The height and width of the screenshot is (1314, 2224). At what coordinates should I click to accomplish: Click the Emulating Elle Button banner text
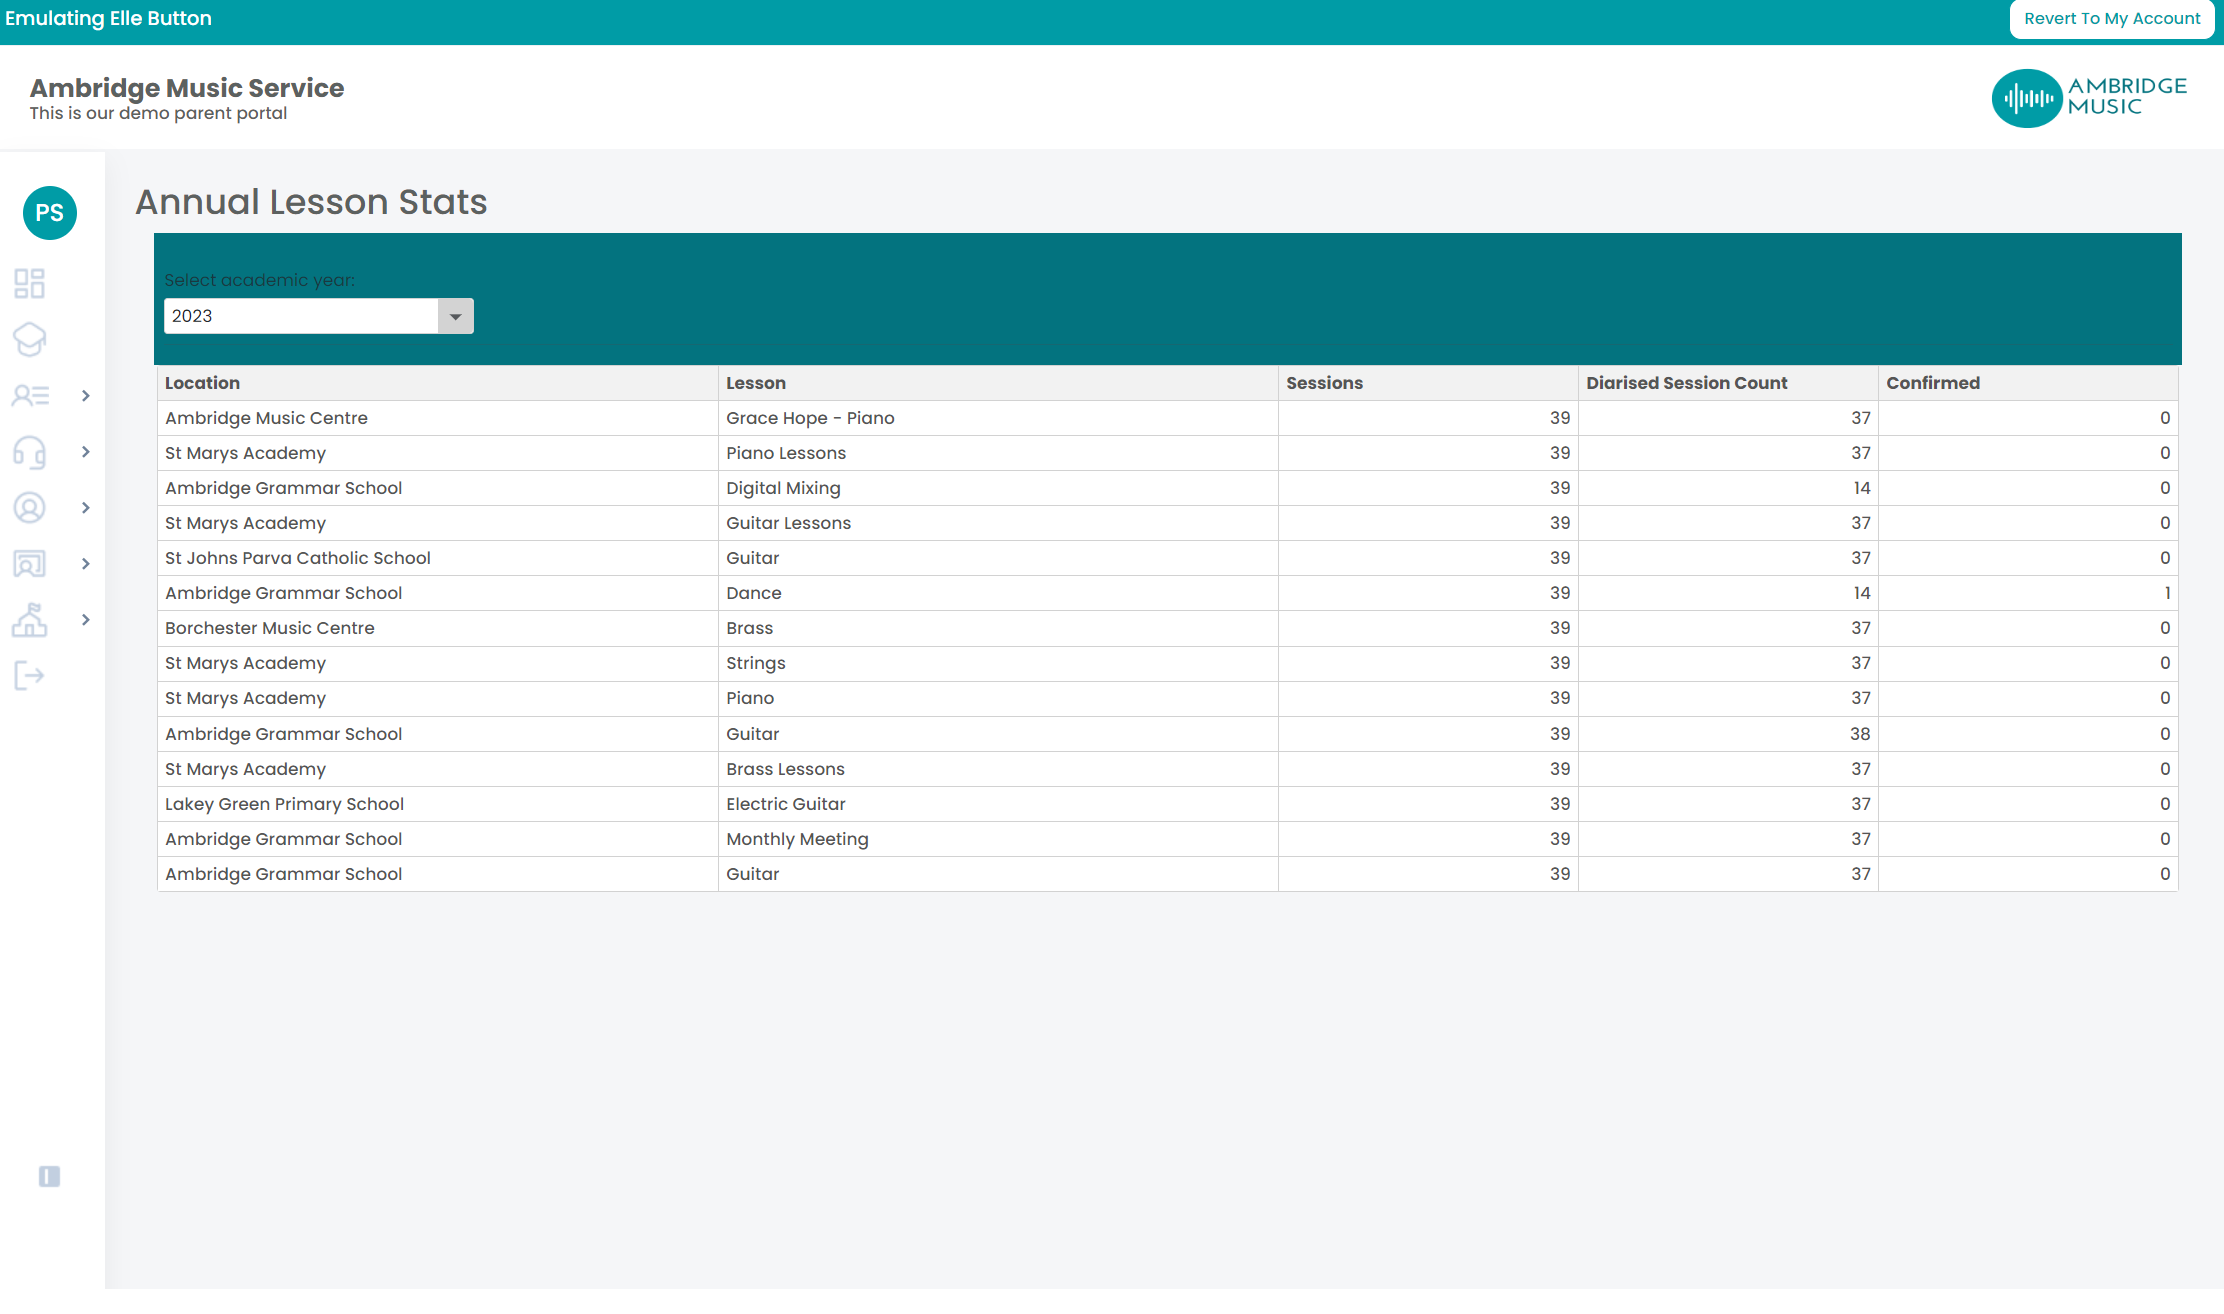click(x=108, y=19)
